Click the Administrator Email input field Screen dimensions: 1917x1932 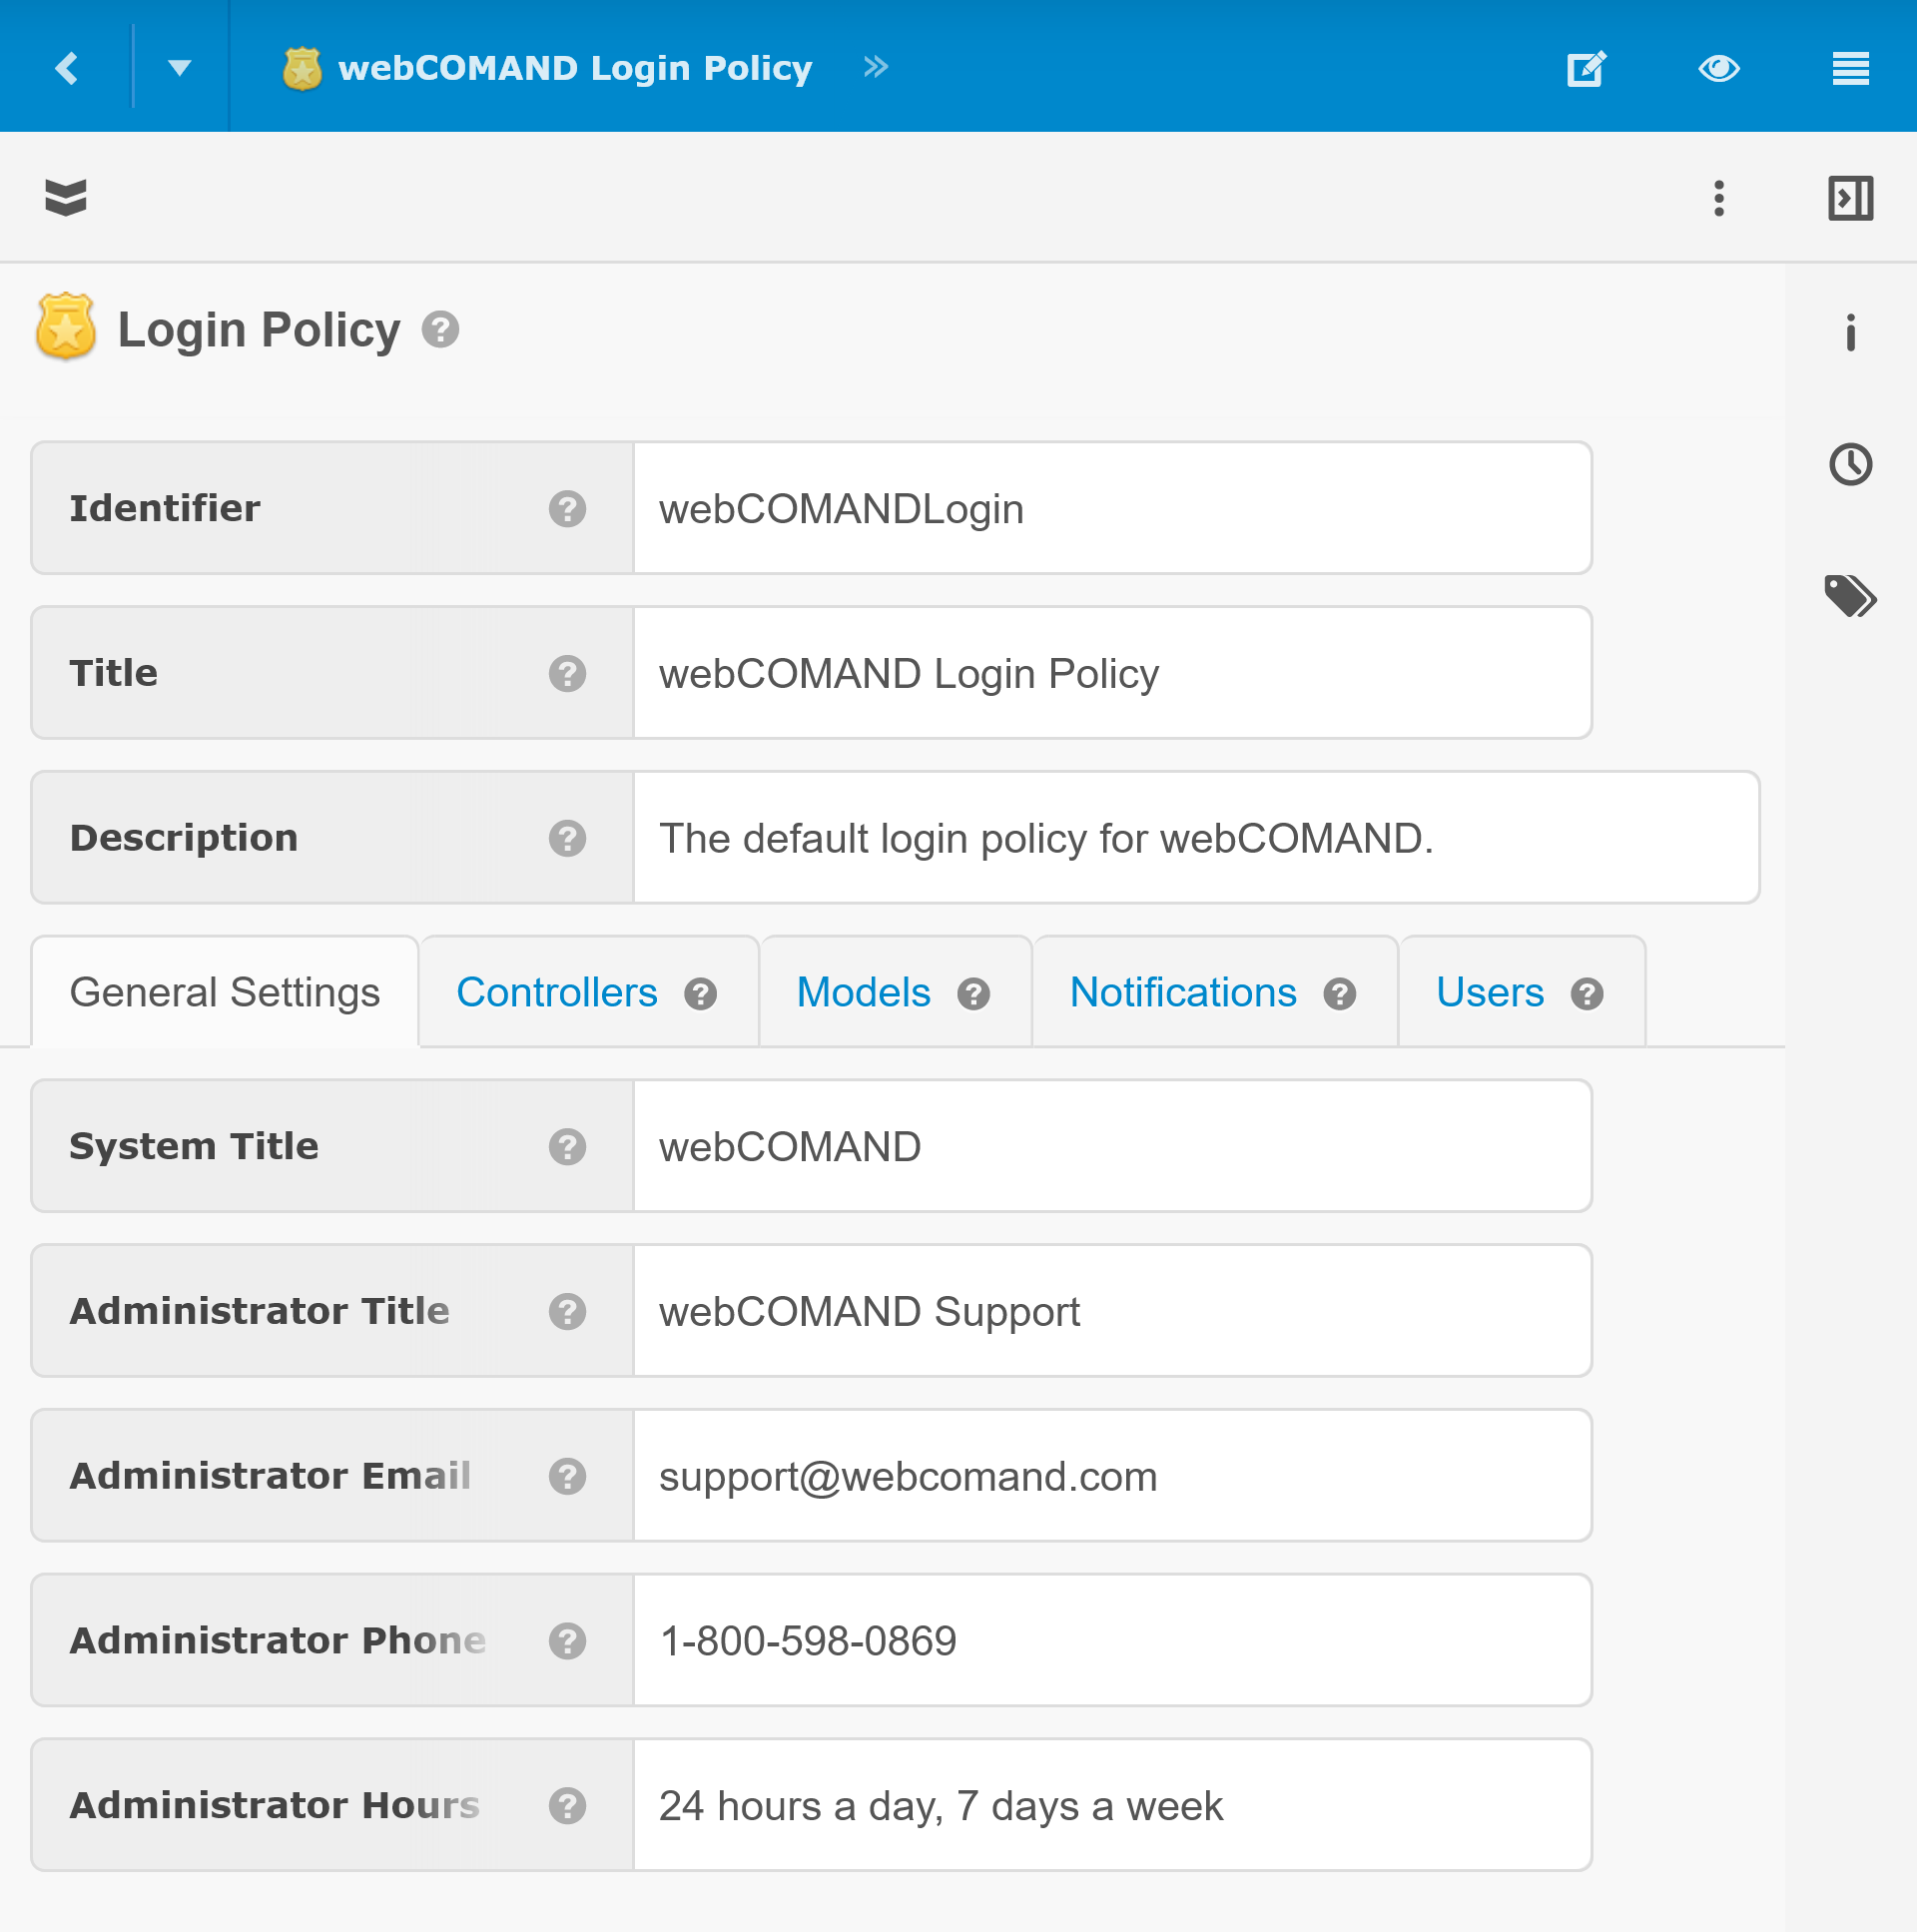coord(1111,1476)
